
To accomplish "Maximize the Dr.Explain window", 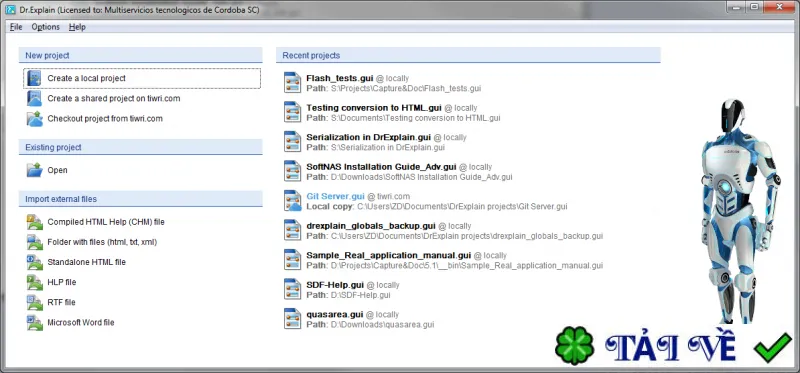I will pos(755,6).
